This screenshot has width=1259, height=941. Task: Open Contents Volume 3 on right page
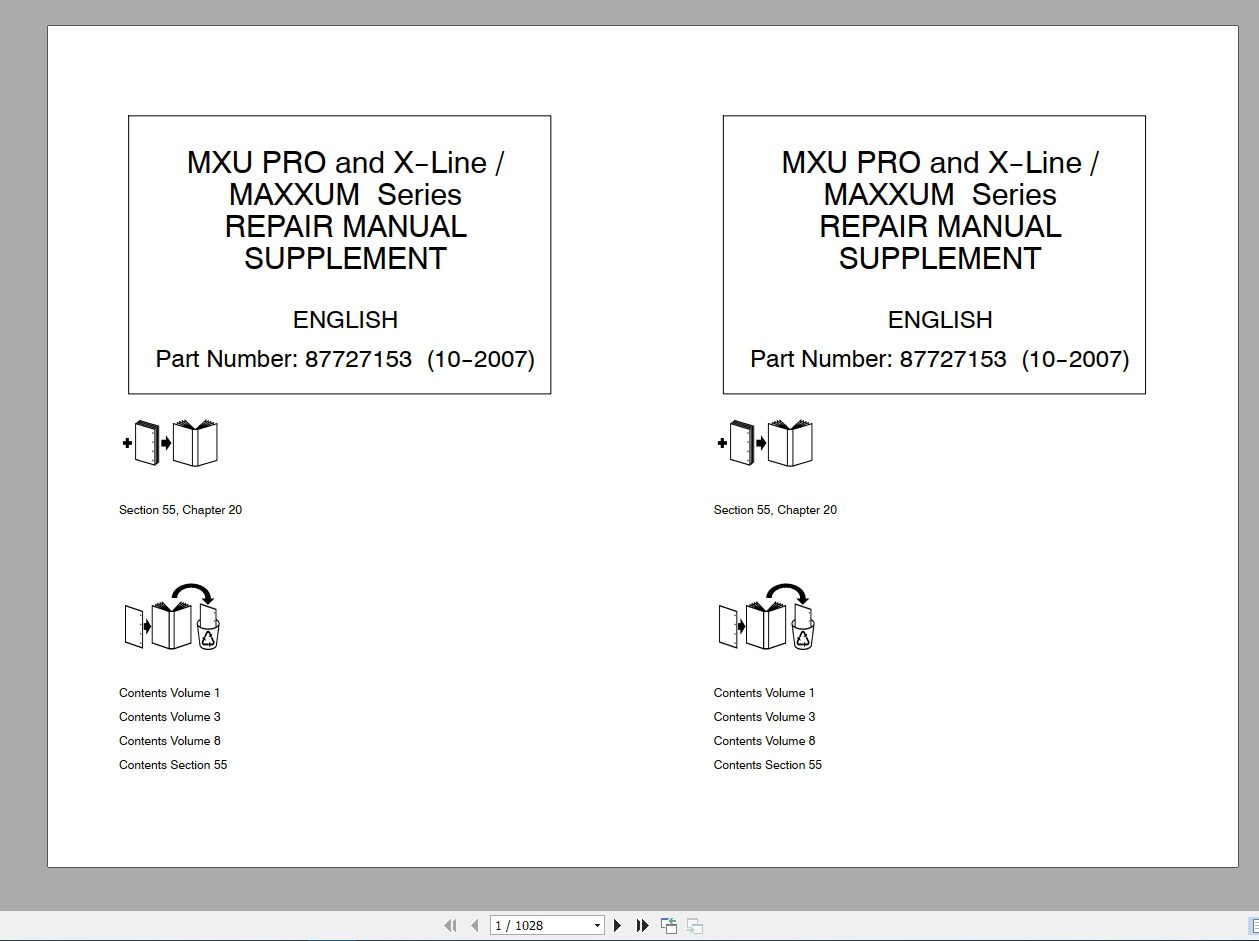tap(764, 716)
